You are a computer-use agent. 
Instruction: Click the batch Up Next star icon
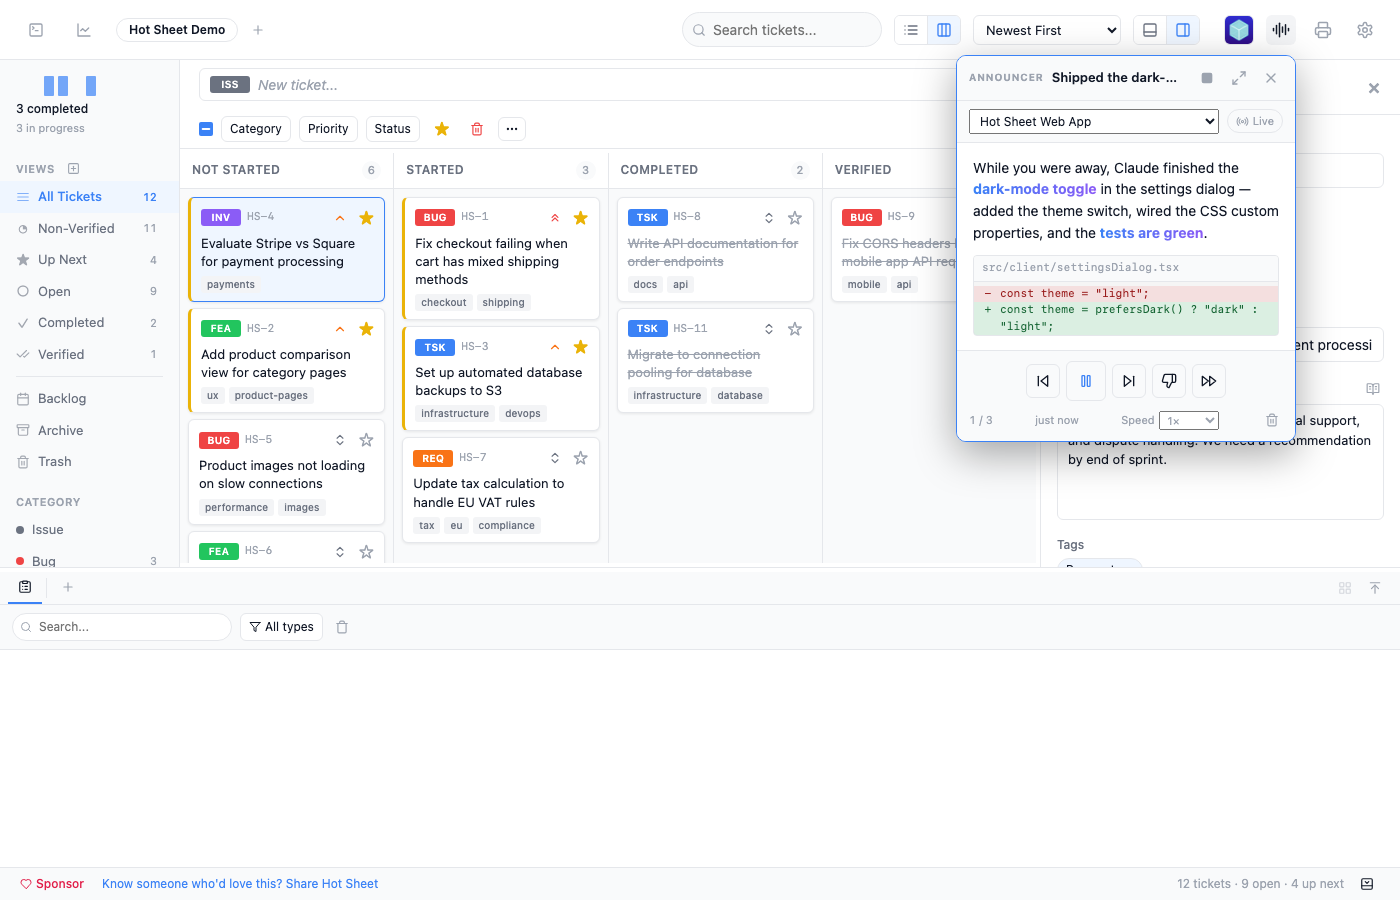point(442,129)
